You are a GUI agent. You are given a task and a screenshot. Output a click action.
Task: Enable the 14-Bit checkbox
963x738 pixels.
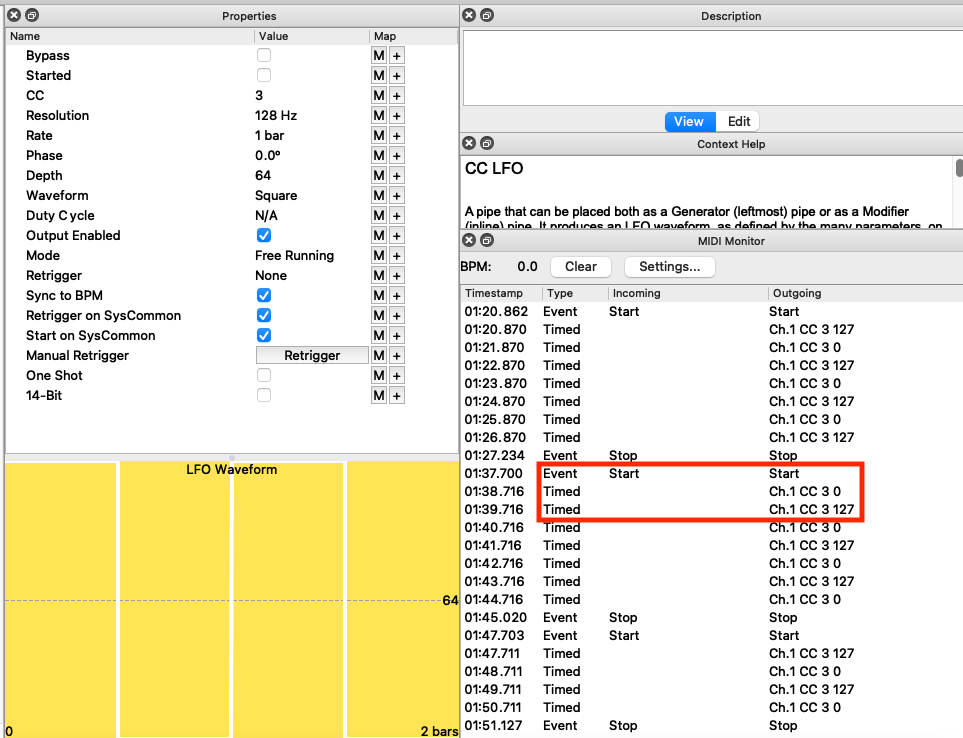[264, 395]
